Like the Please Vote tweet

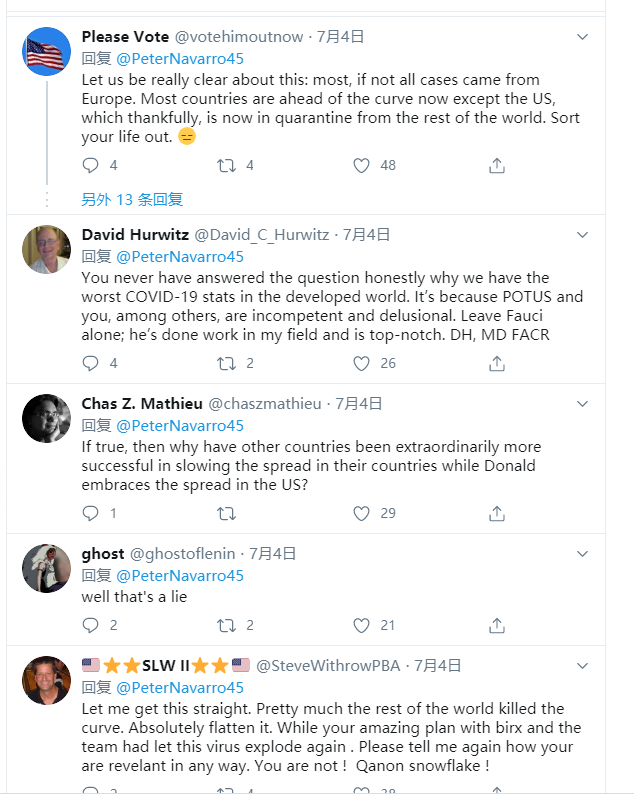click(x=362, y=165)
